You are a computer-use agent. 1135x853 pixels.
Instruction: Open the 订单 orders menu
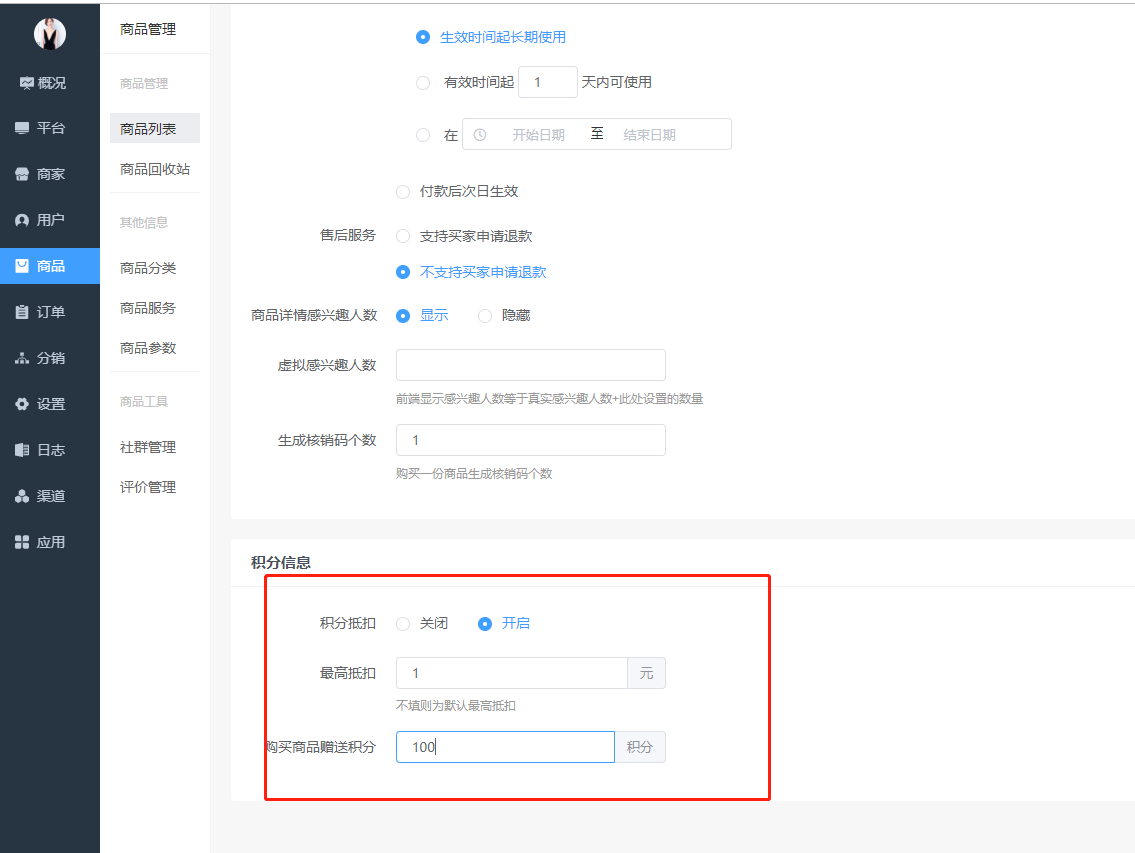(x=50, y=312)
